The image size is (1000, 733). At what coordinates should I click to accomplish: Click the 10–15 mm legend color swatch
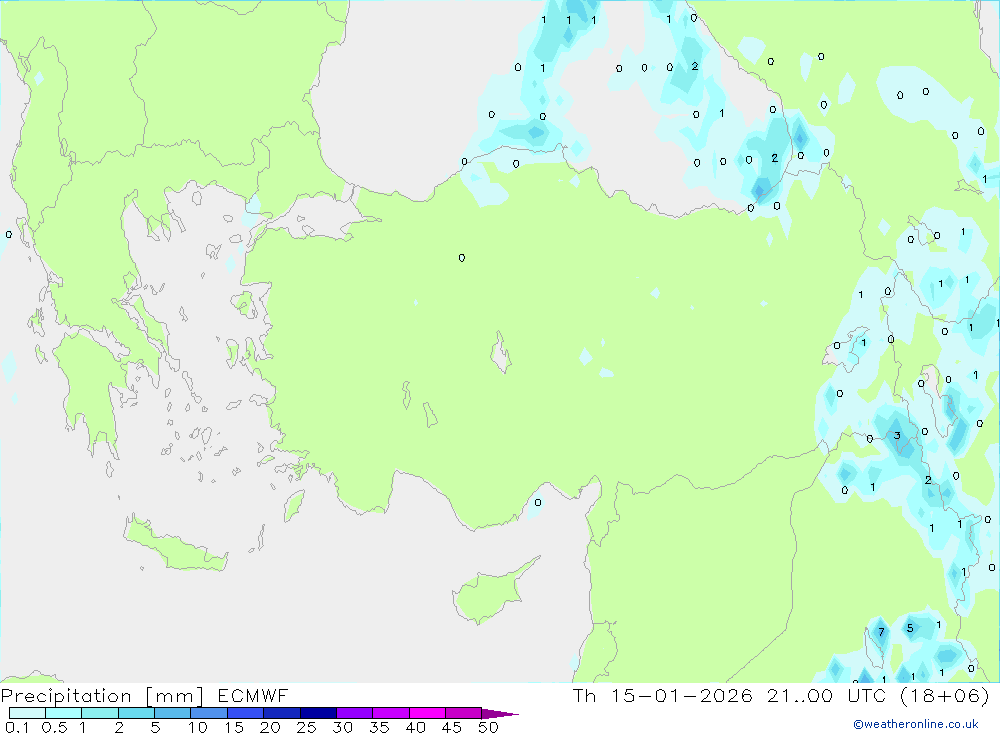tap(209, 713)
